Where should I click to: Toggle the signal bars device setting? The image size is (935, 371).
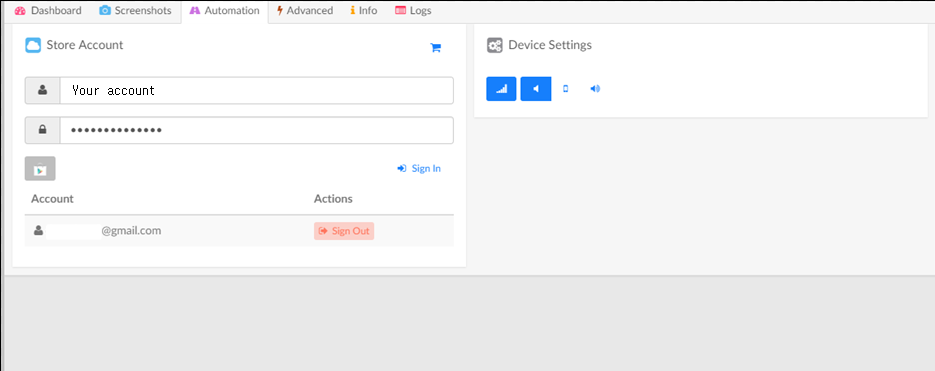(501, 89)
